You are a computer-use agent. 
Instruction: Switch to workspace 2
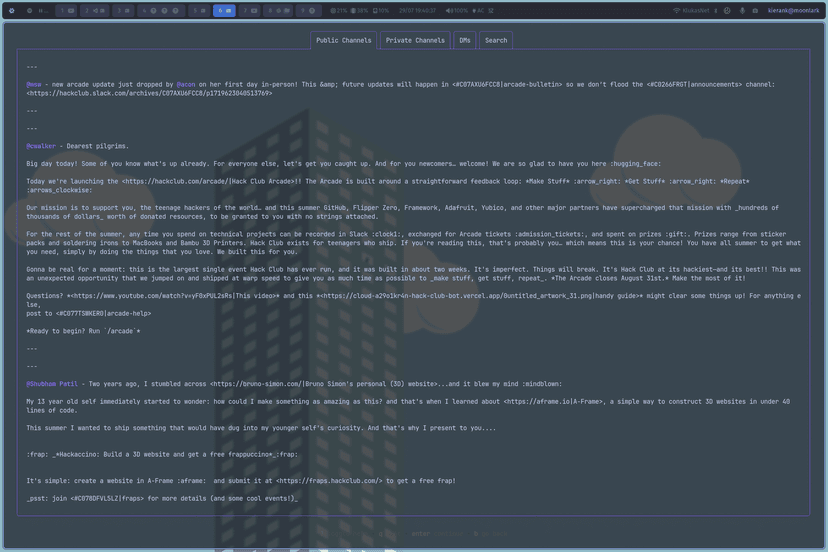coord(95,11)
